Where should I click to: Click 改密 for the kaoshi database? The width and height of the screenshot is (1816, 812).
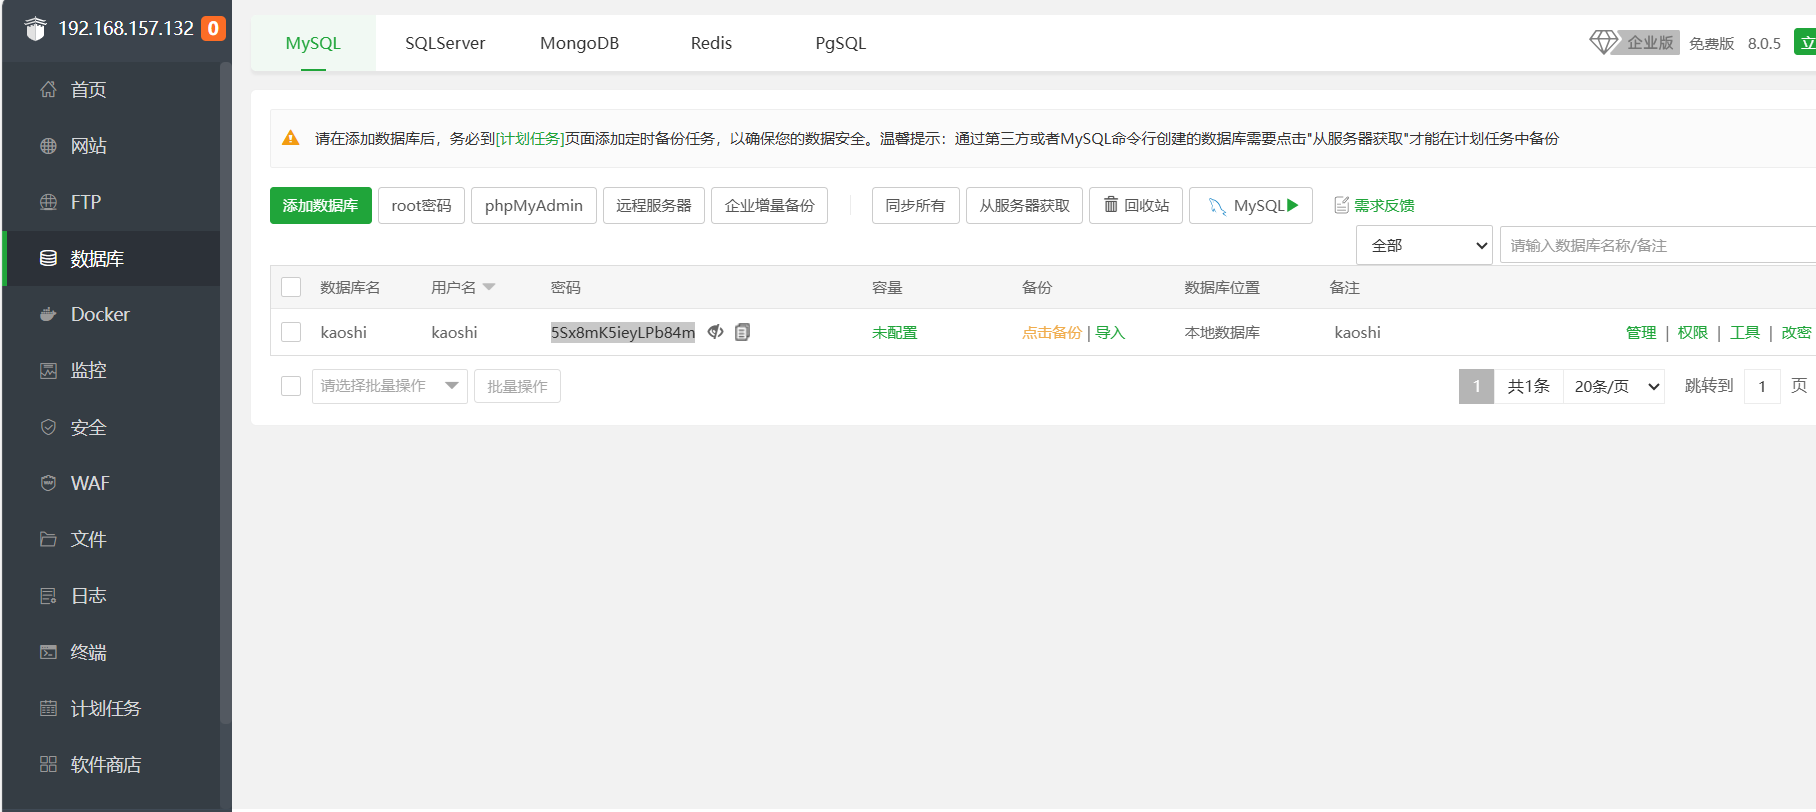click(1796, 332)
